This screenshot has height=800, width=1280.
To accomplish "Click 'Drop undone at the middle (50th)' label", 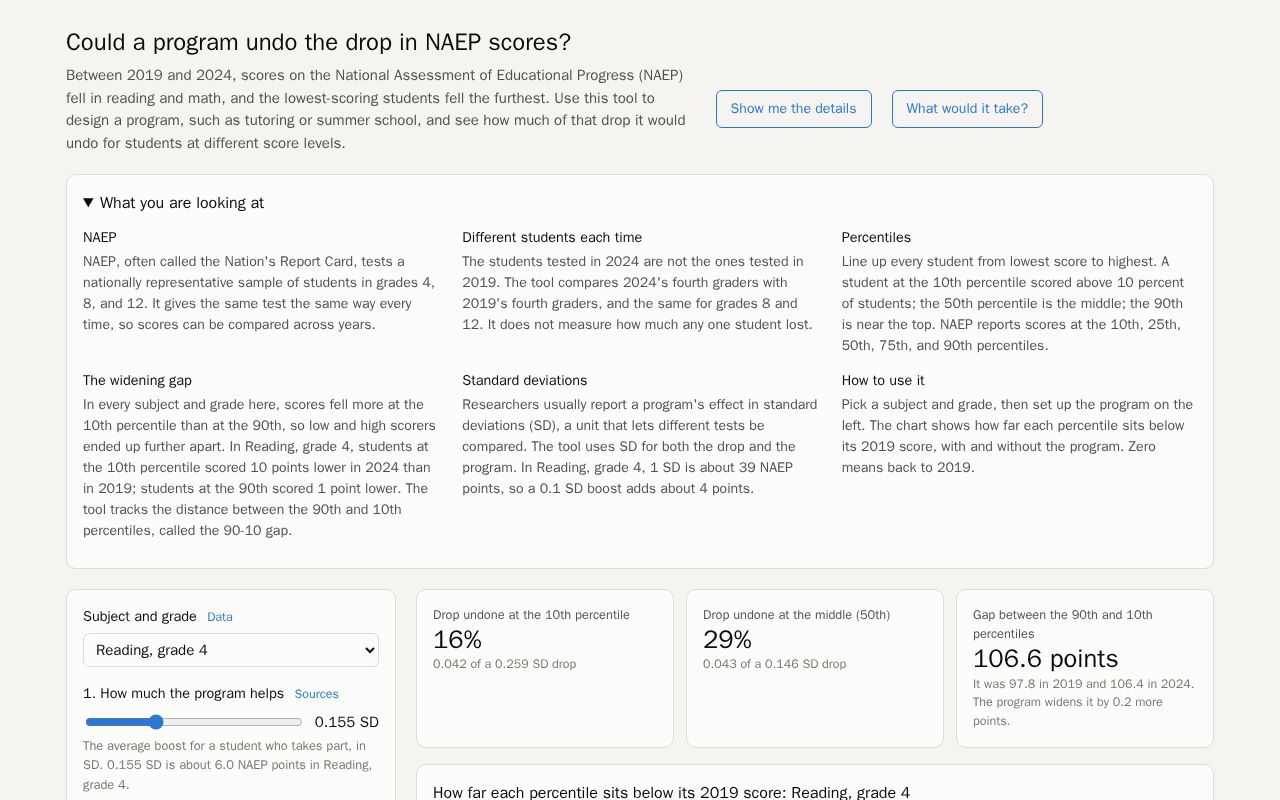I will 796,615.
